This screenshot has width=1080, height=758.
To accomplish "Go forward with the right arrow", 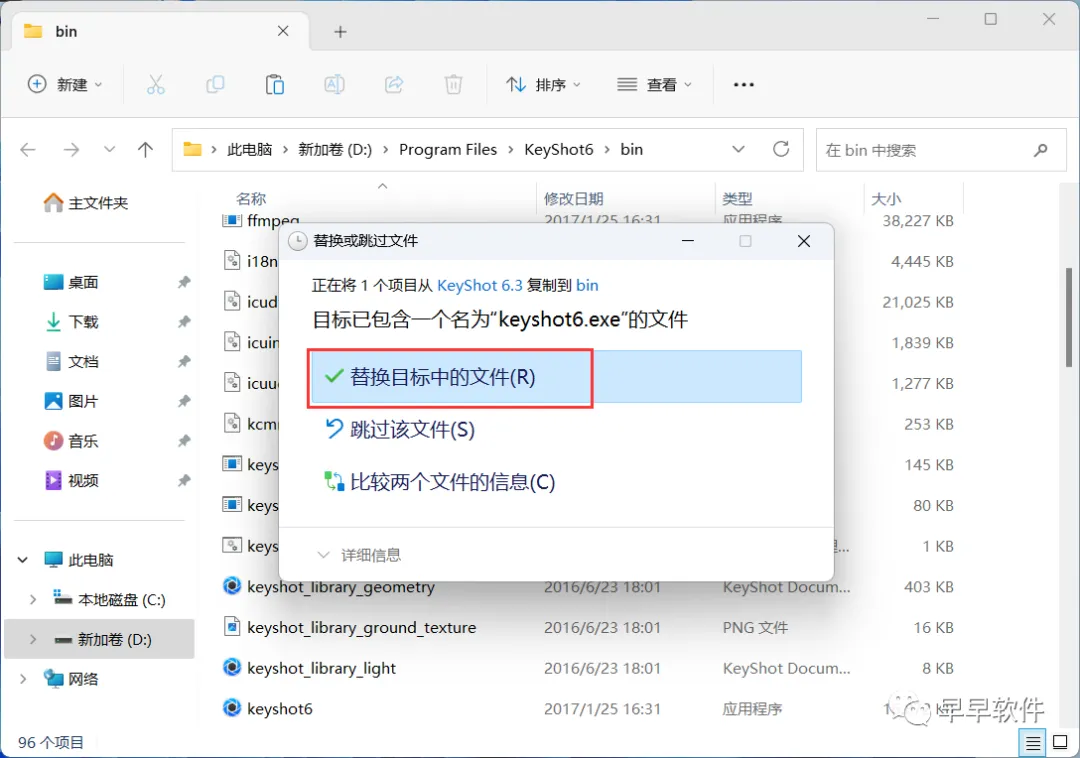I will 71,149.
